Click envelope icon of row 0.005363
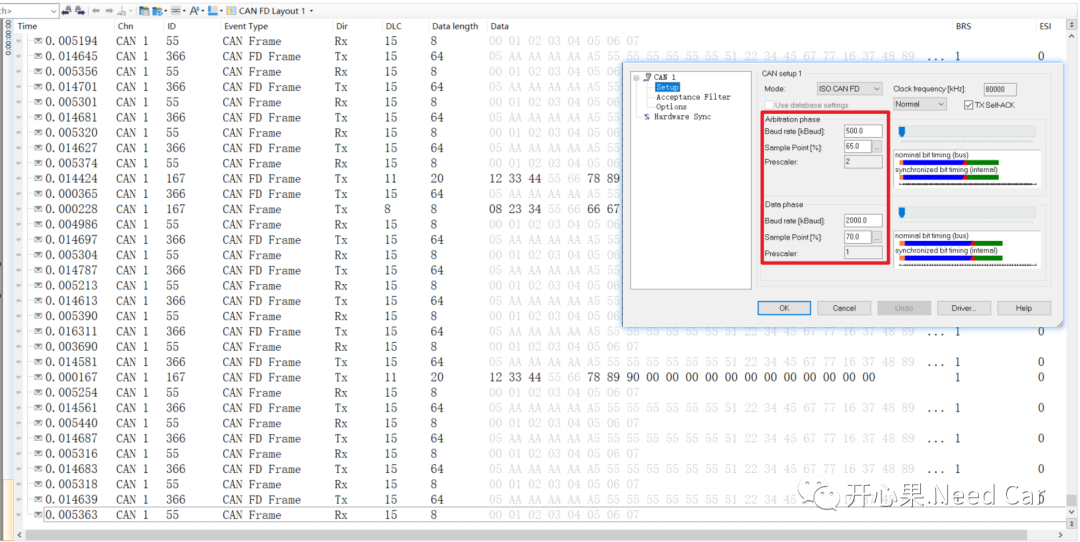 click(x=38, y=514)
